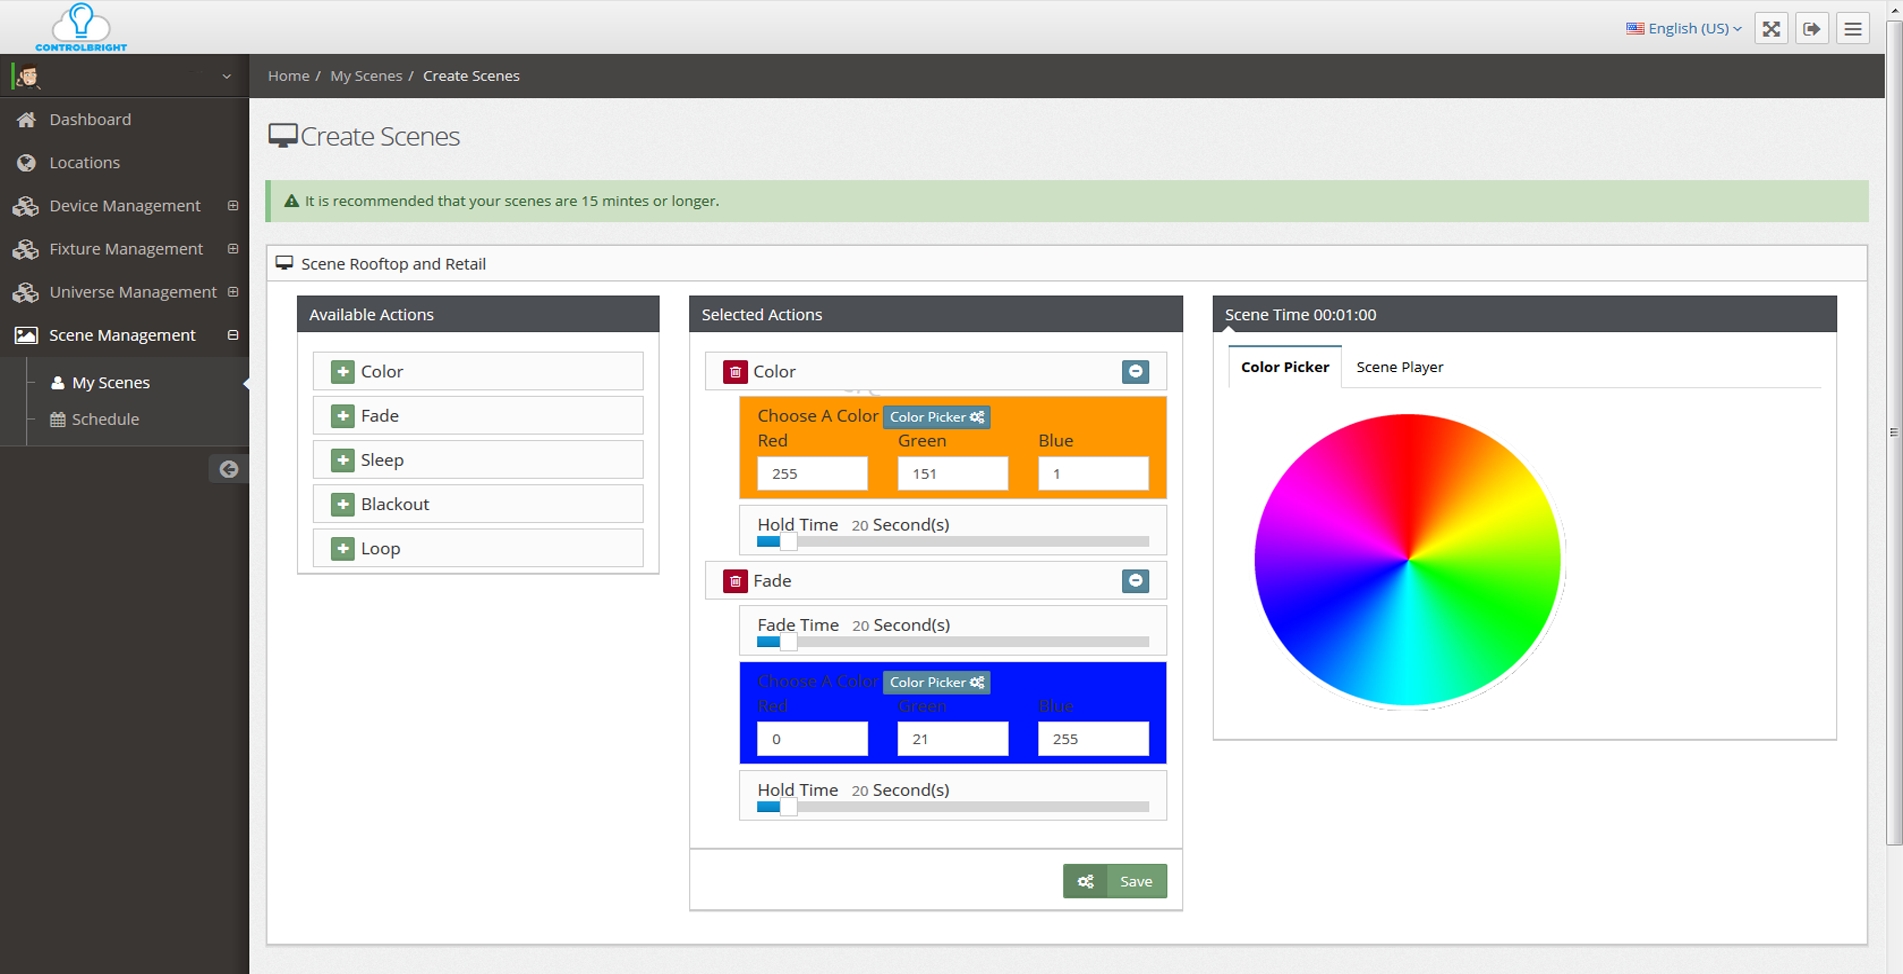The image size is (1903, 974).
Task: Toggle fullscreen using the expand arrows icon
Action: coord(1770,28)
